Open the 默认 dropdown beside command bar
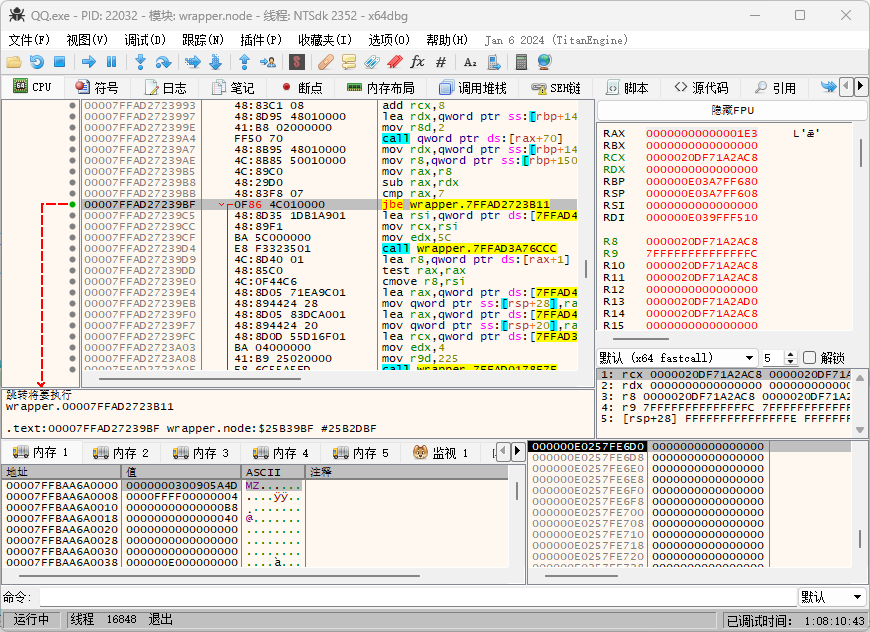The height and width of the screenshot is (632, 870). coord(831,597)
